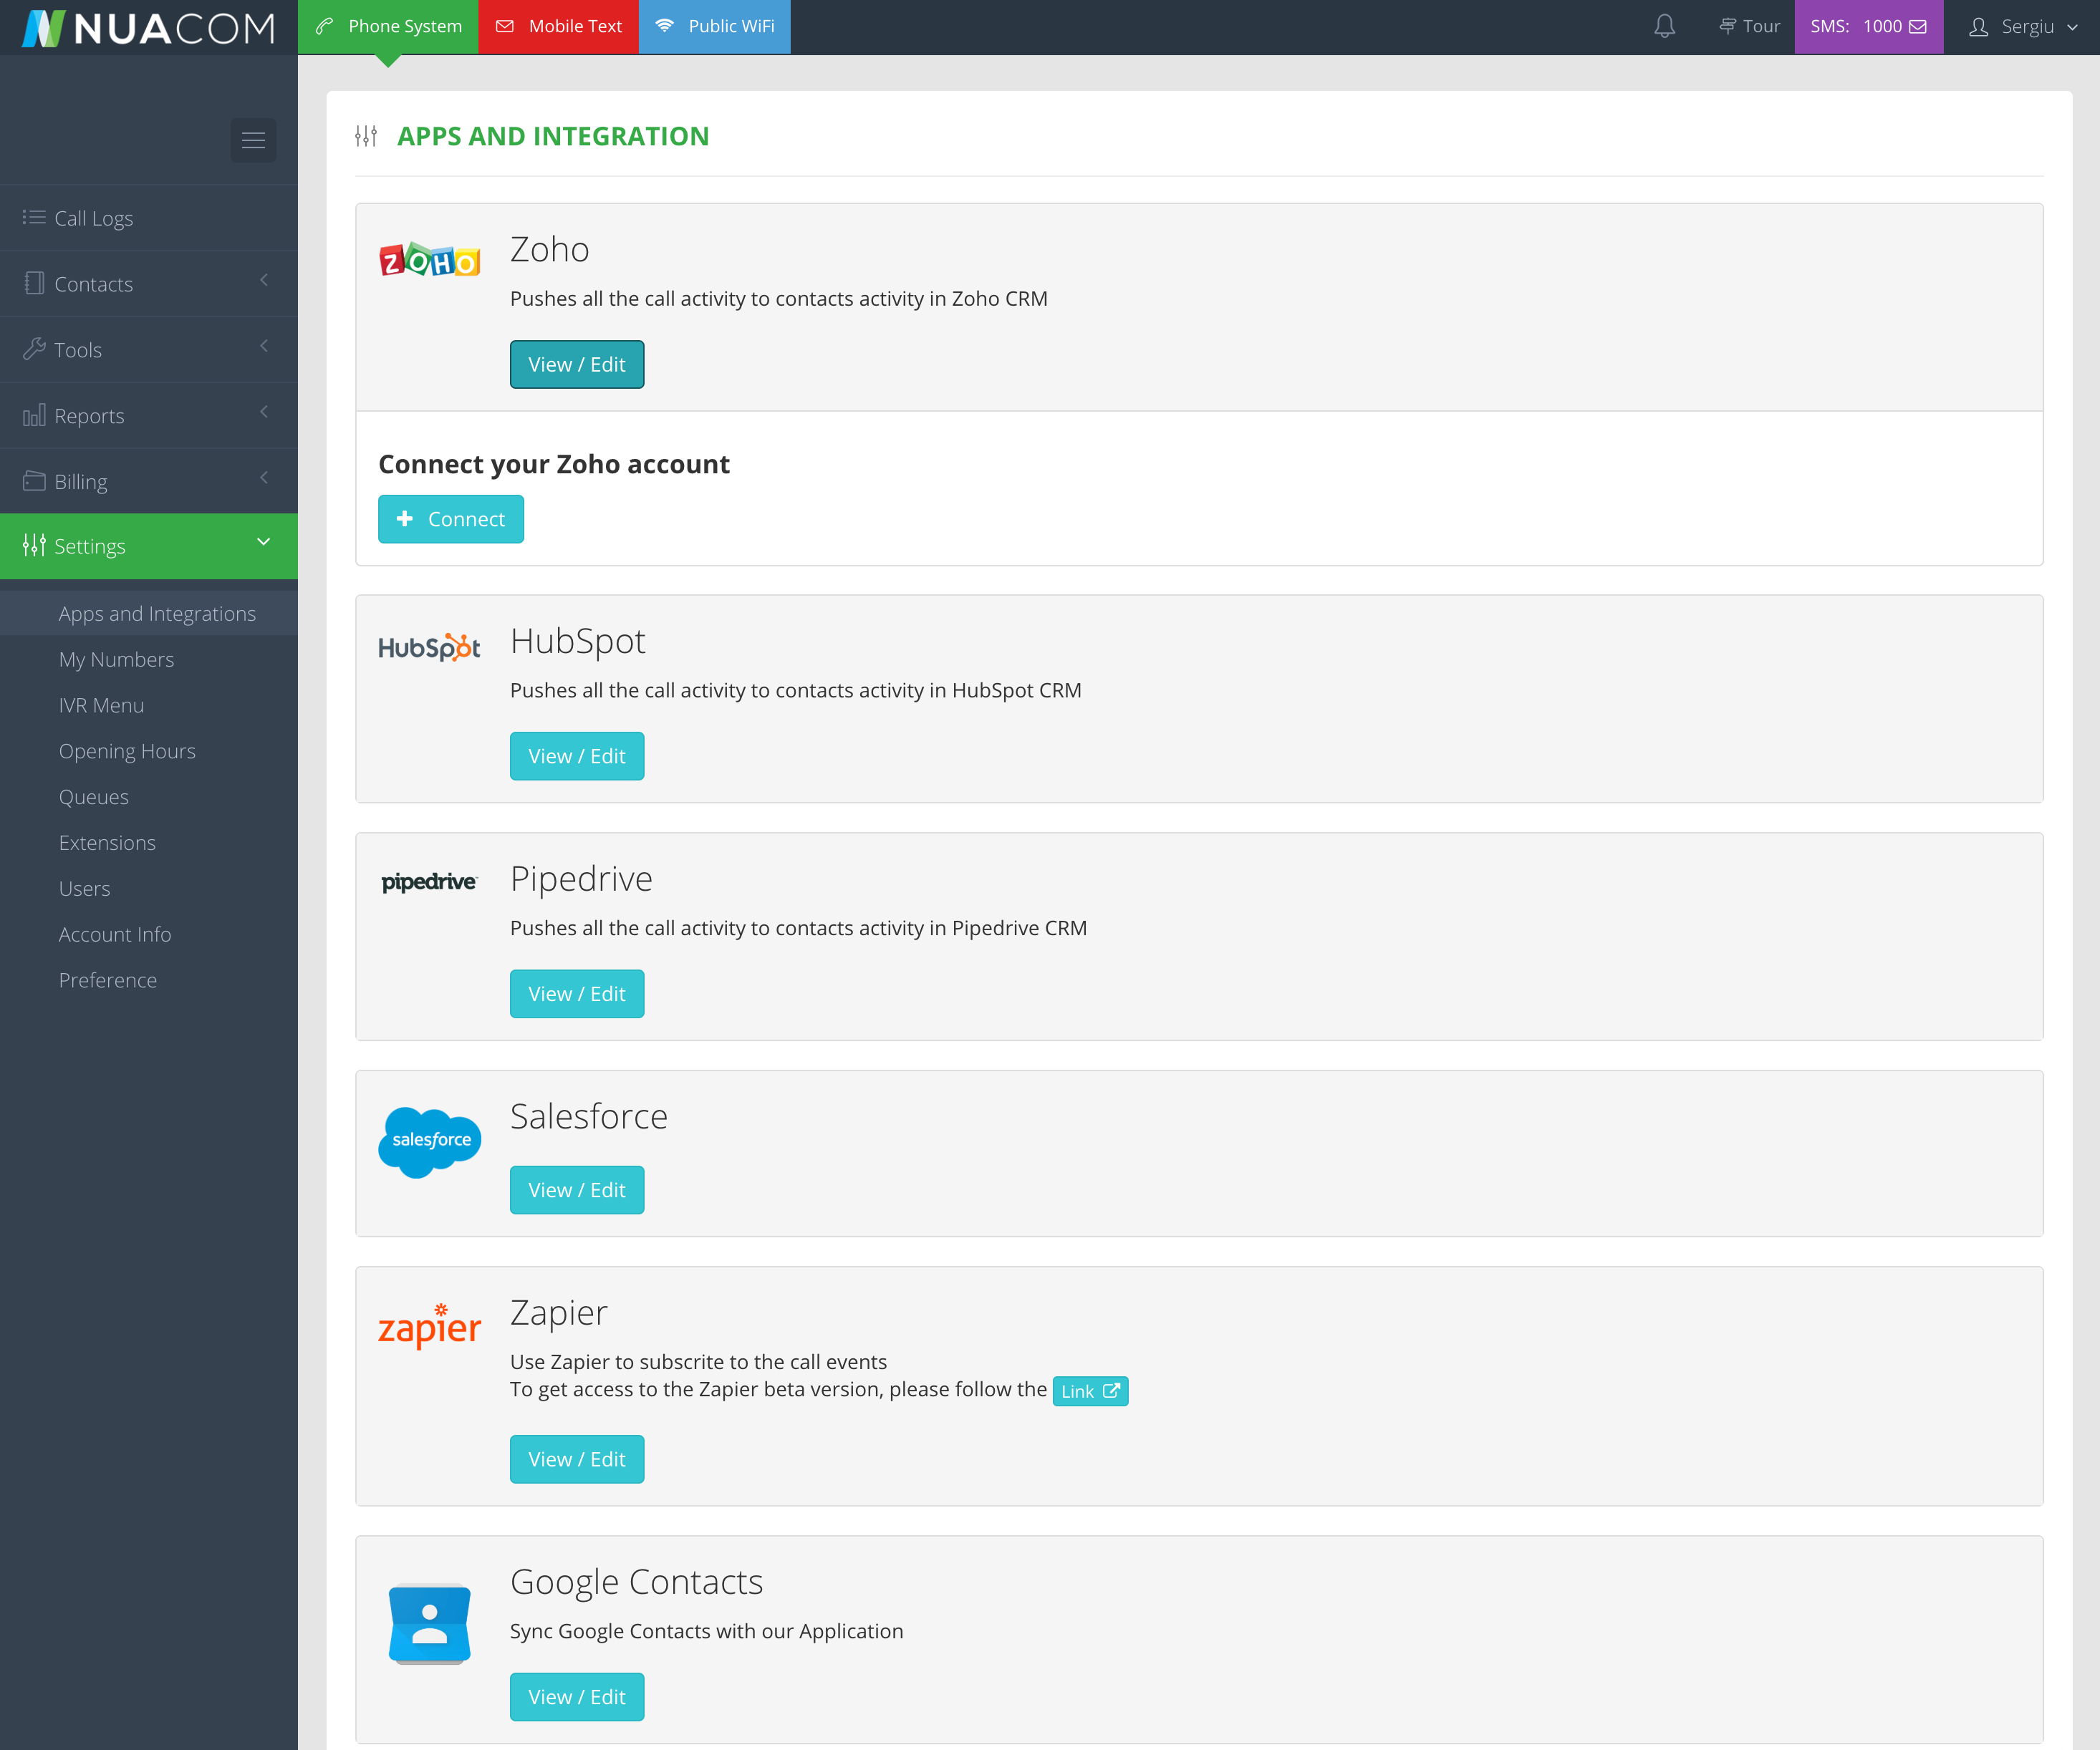Open the Sergiu user dropdown
Screen dimensions: 2100x1750
[2022, 27]
